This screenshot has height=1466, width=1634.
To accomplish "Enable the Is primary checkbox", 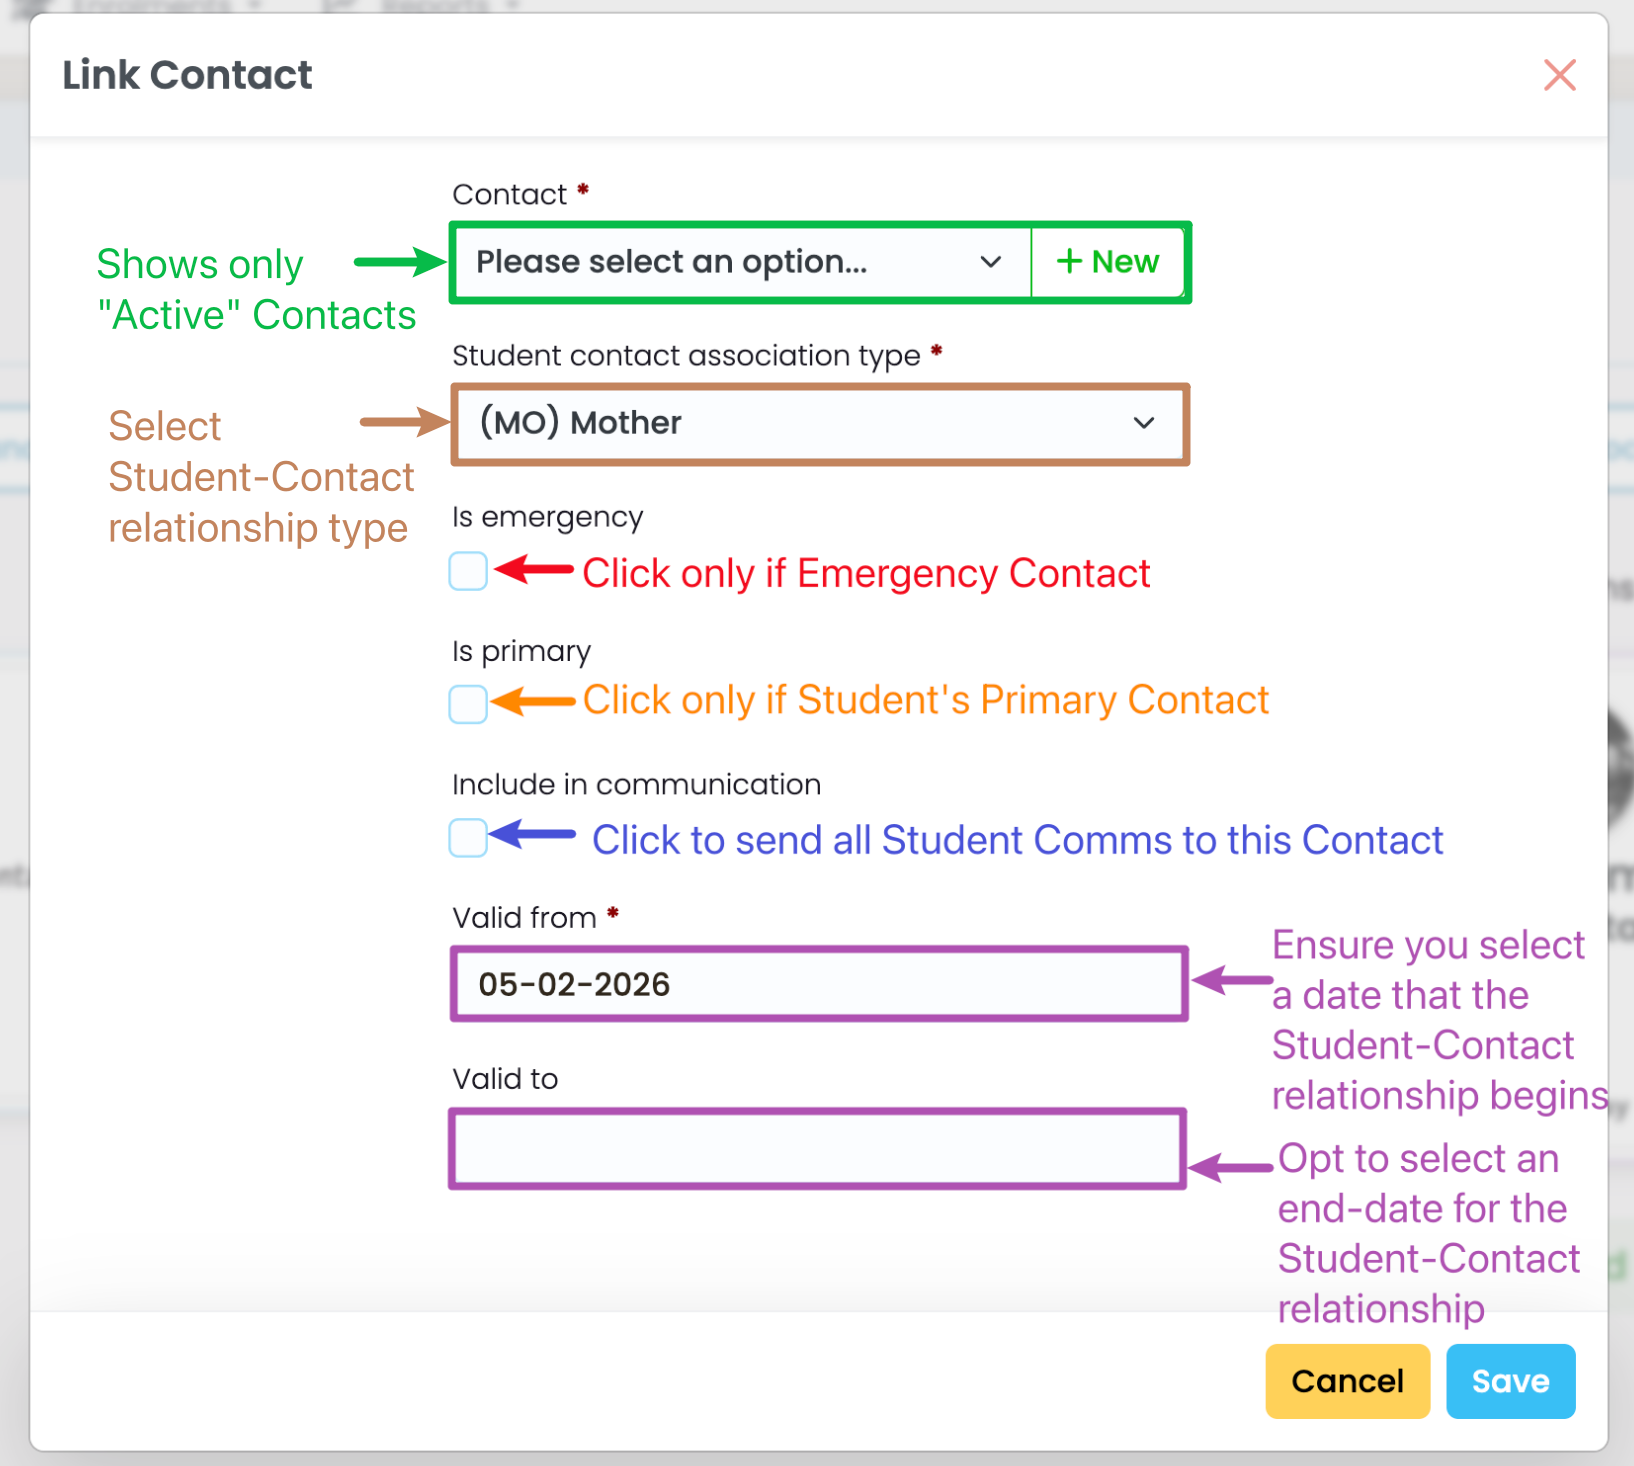I will click(x=468, y=704).
